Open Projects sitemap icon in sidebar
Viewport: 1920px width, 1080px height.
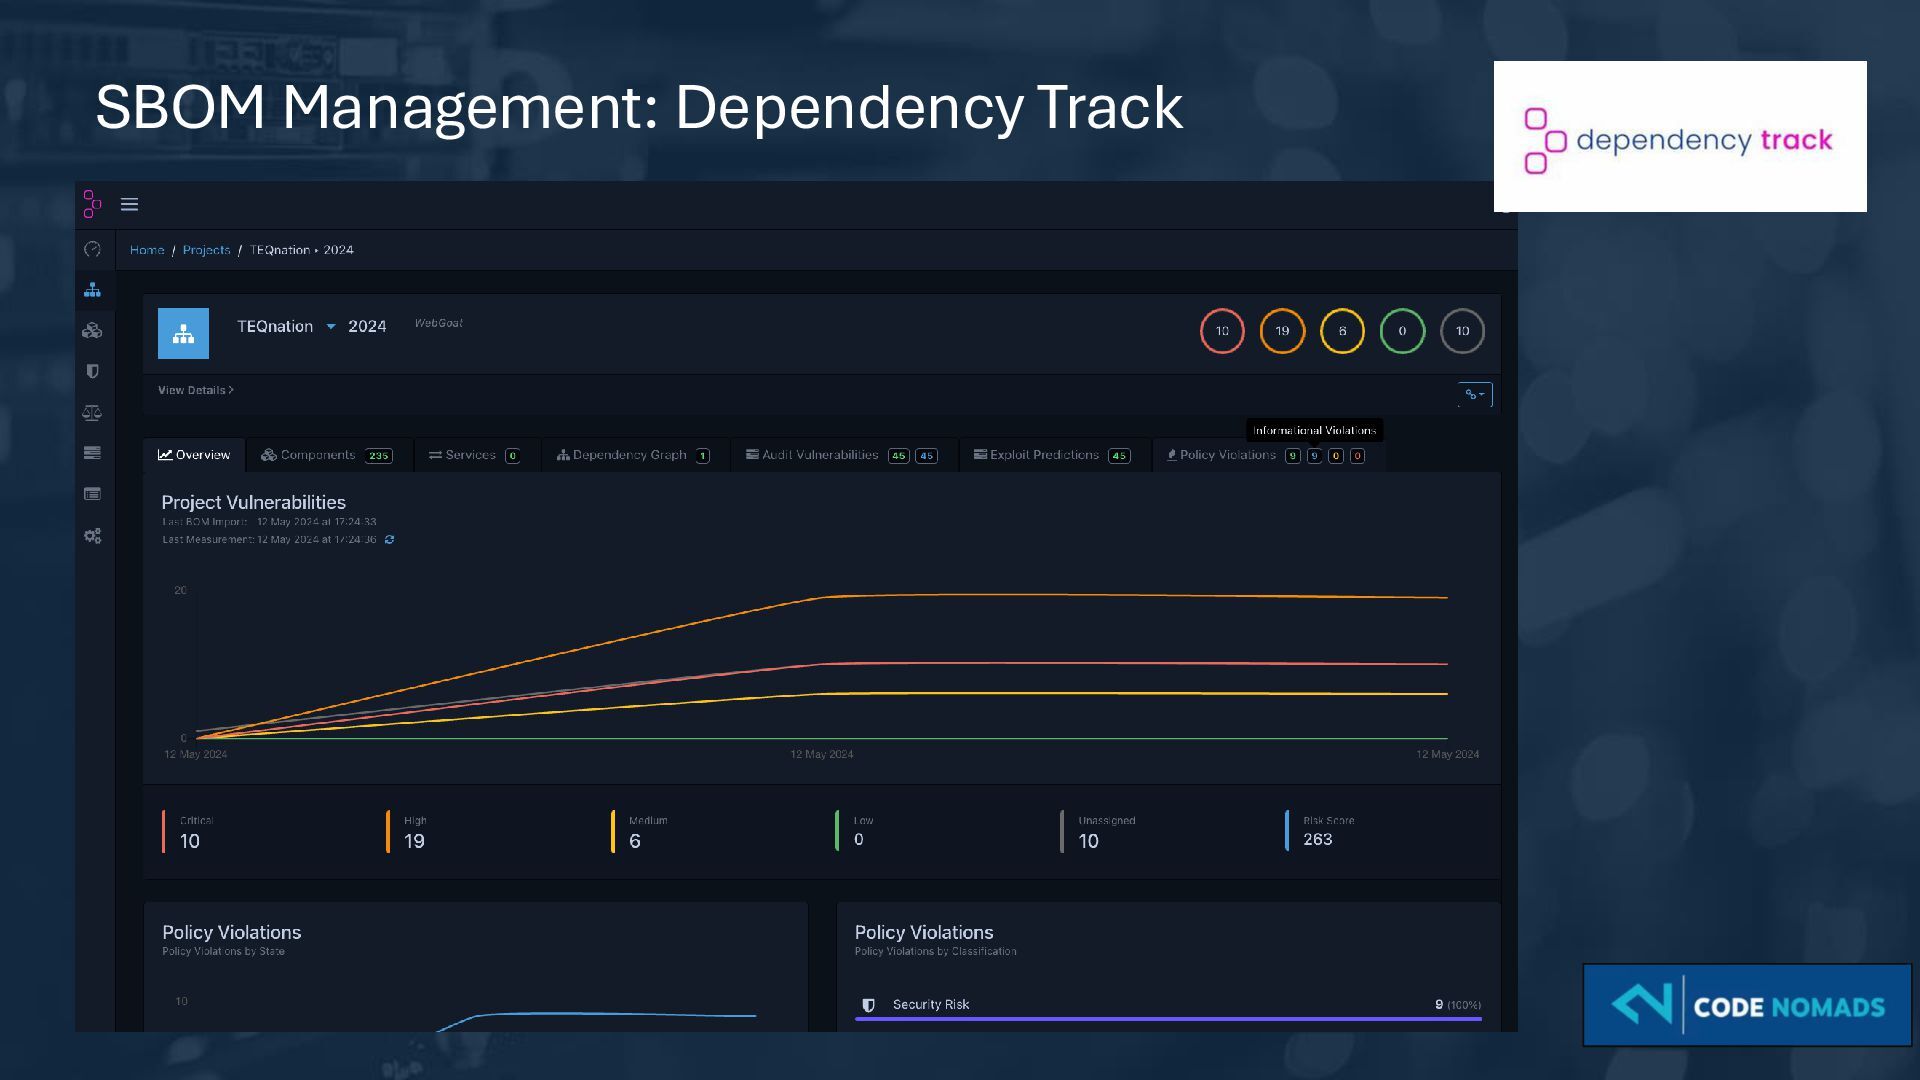point(92,290)
